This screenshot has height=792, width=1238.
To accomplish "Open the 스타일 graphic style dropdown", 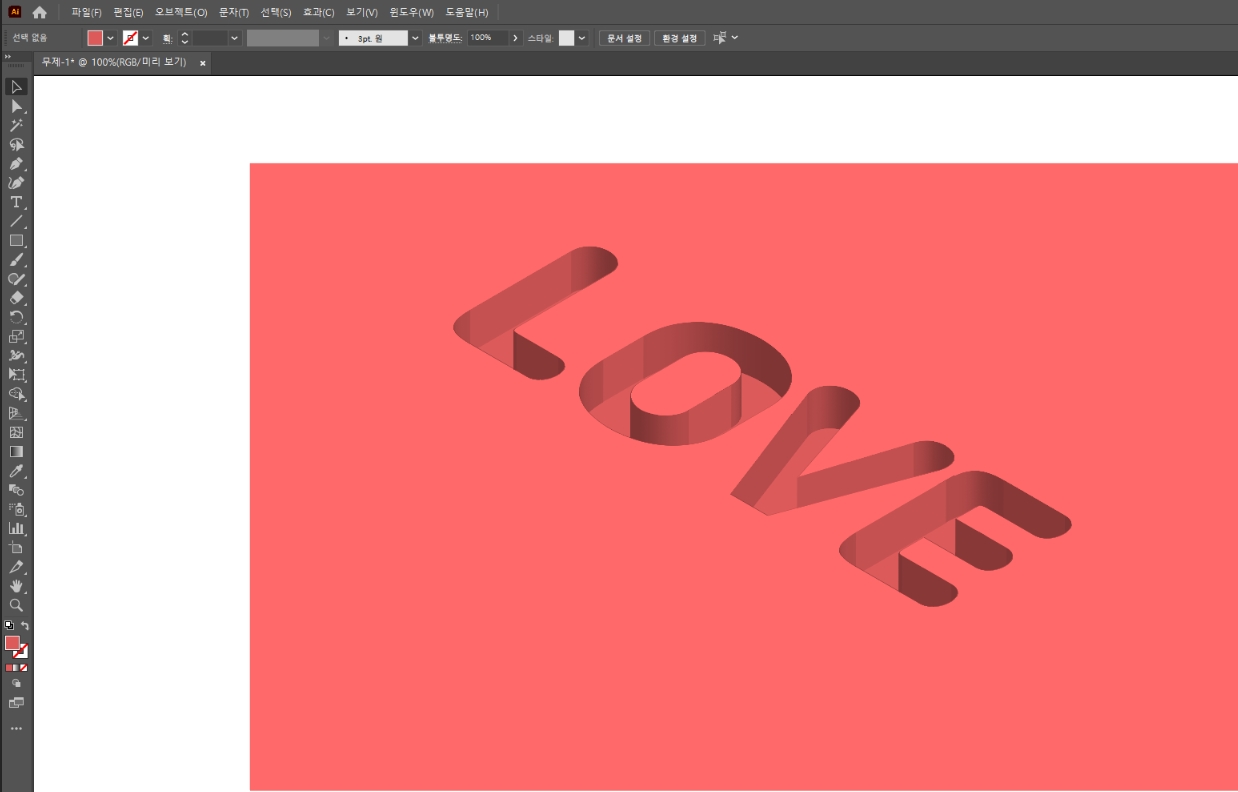I will pos(582,38).
